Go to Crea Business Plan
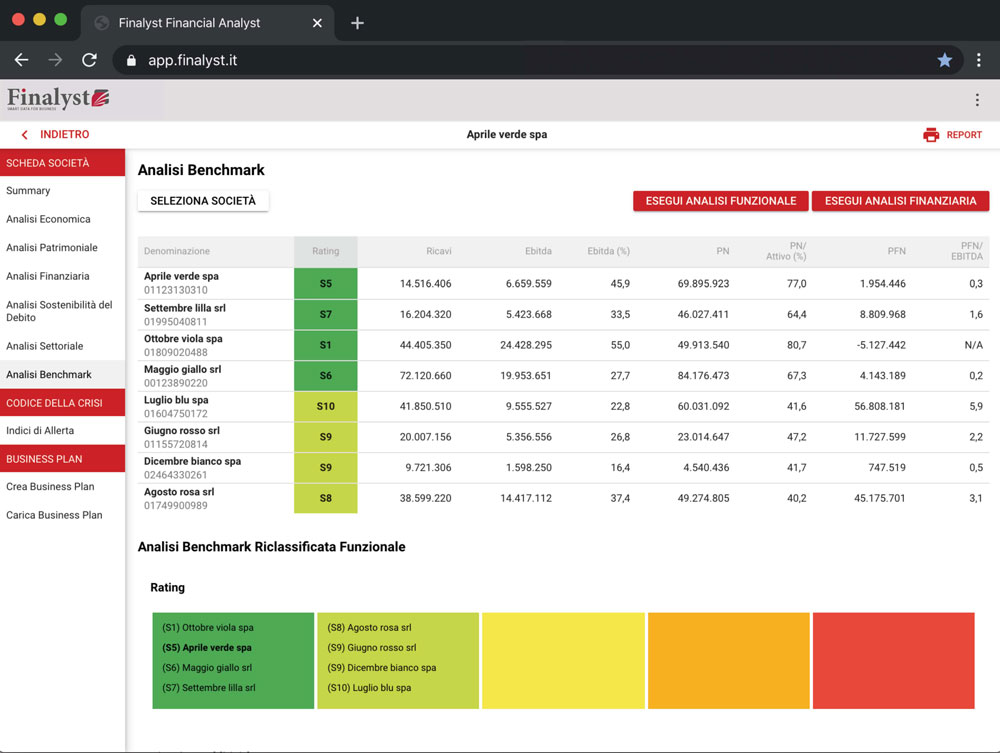This screenshot has height=753, width=1000. pyautogui.click(x=50, y=487)
